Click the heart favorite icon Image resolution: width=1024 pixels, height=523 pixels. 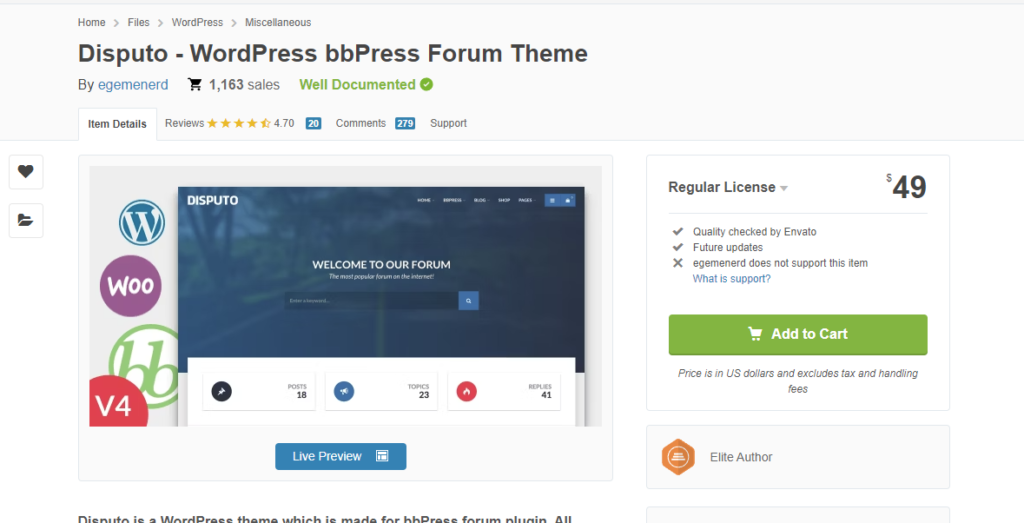[26, 172]
